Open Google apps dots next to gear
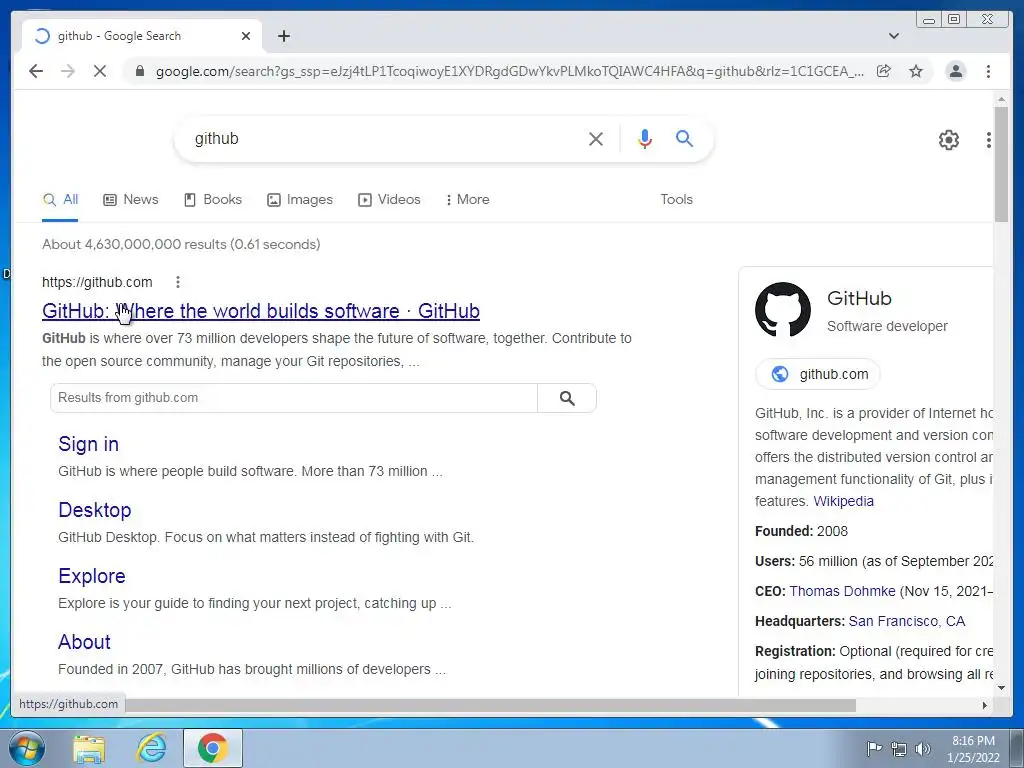1024x768 pixels. click(989, 139)
